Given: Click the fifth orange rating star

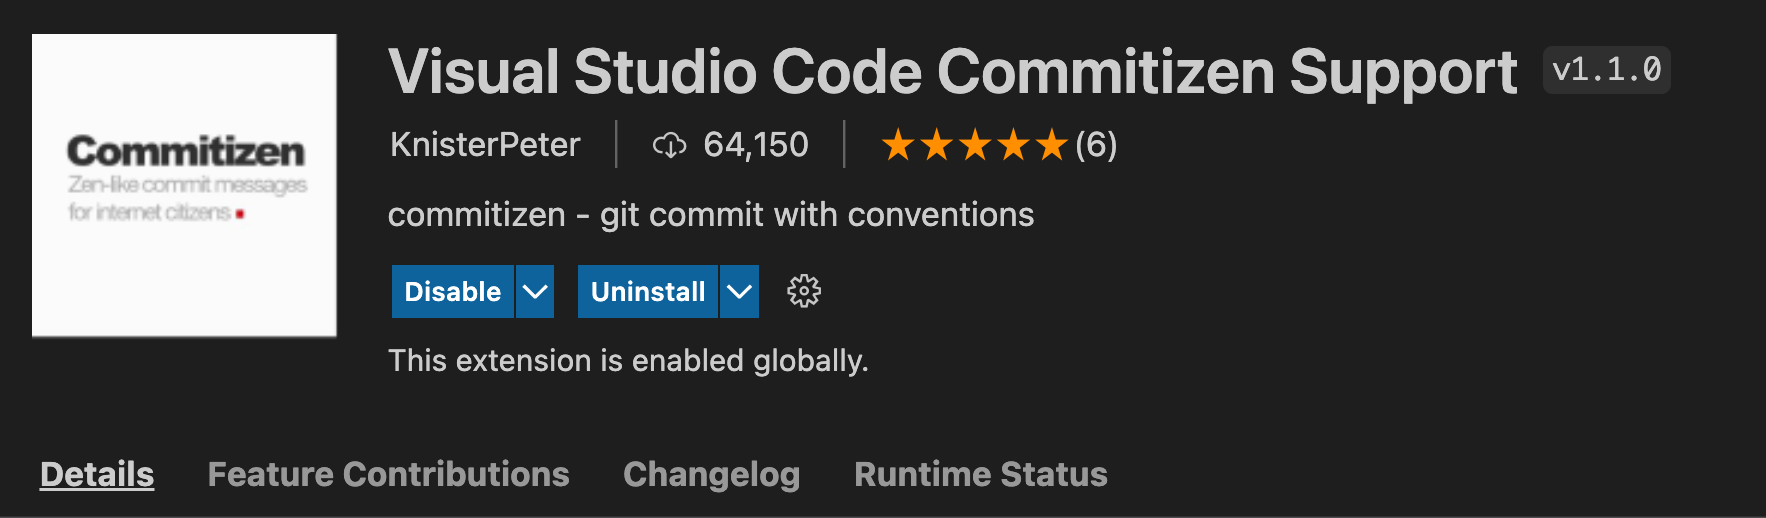Looking at the screenshot, I should (x=1051, y=146).
